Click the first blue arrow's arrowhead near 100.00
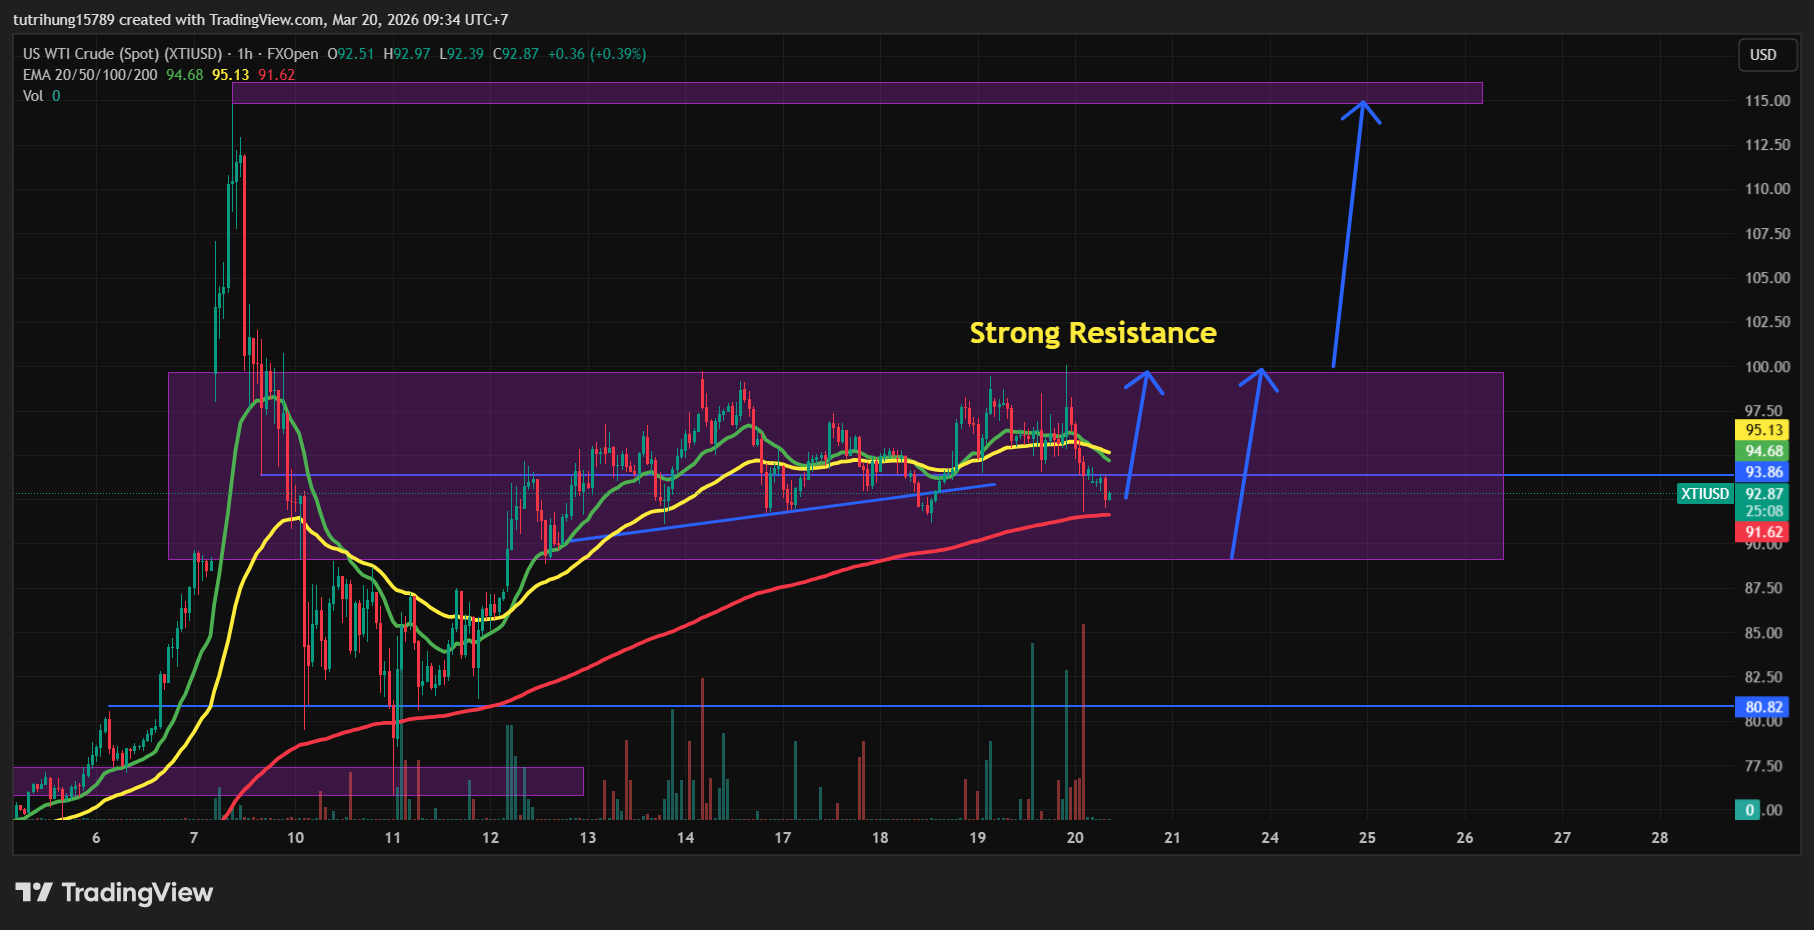This screenshot has width=1814, height=930. 1146,378
